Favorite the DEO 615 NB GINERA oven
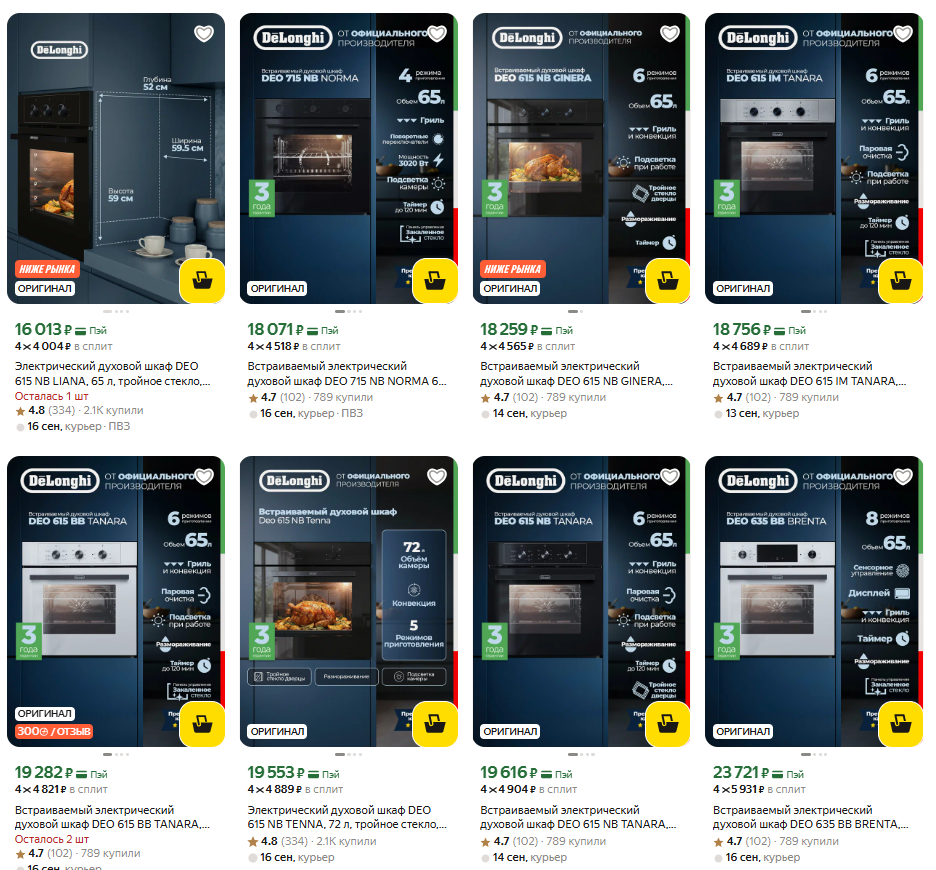The height and width of the screenshot is (870, 936). pos(670,33)
